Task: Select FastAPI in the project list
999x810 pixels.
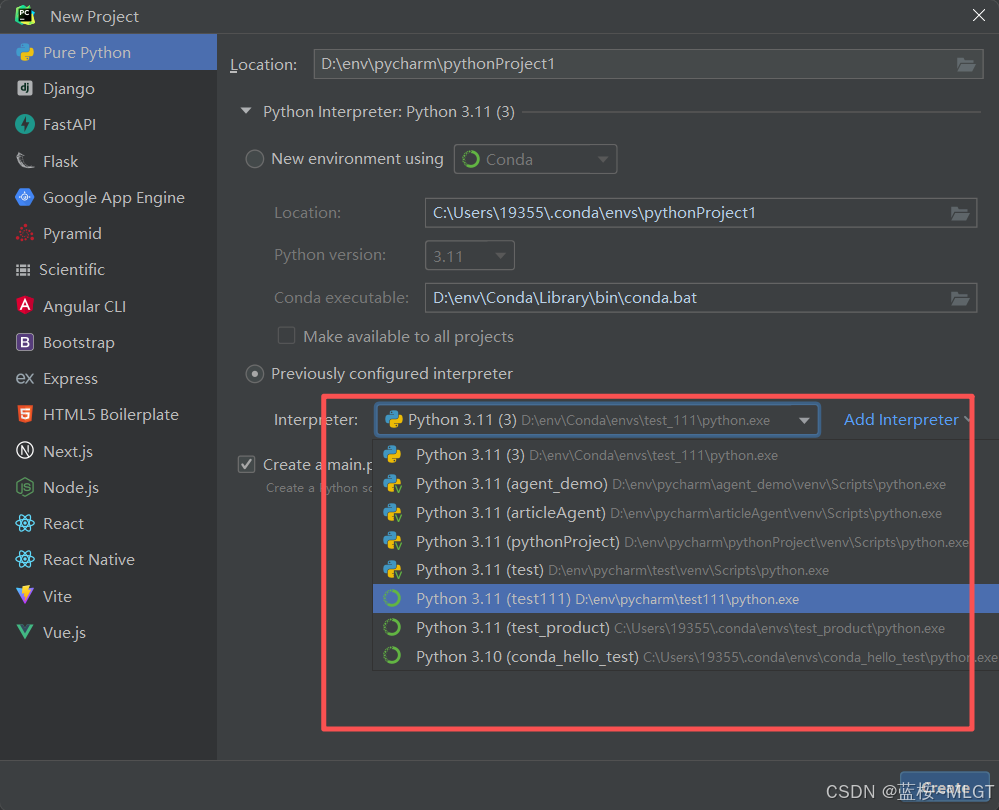Action: (x=108, y=124)
